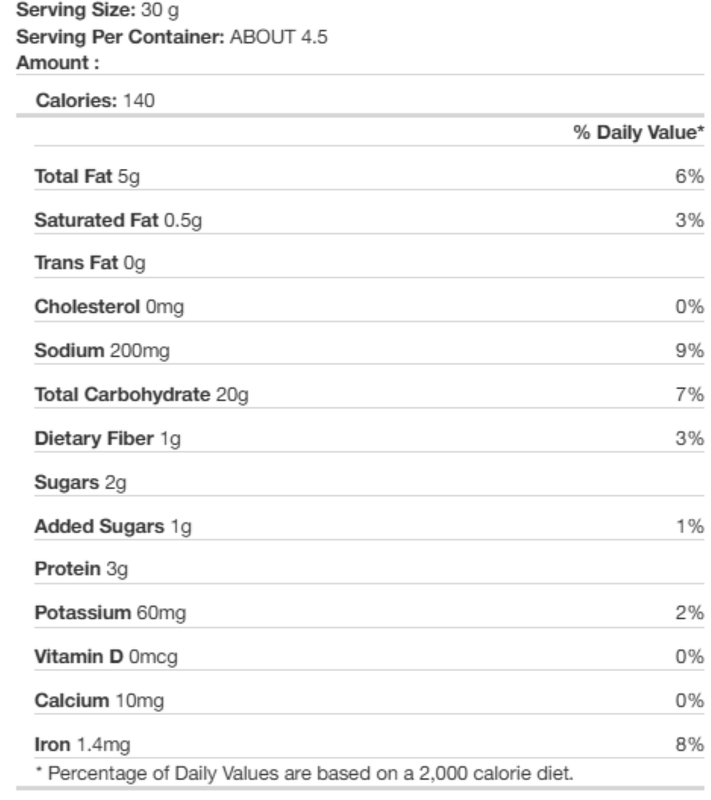The width and height of the screenshot is (711, 800).
Task: Select the Trans Fat 0g row
Action: (369, 263)
